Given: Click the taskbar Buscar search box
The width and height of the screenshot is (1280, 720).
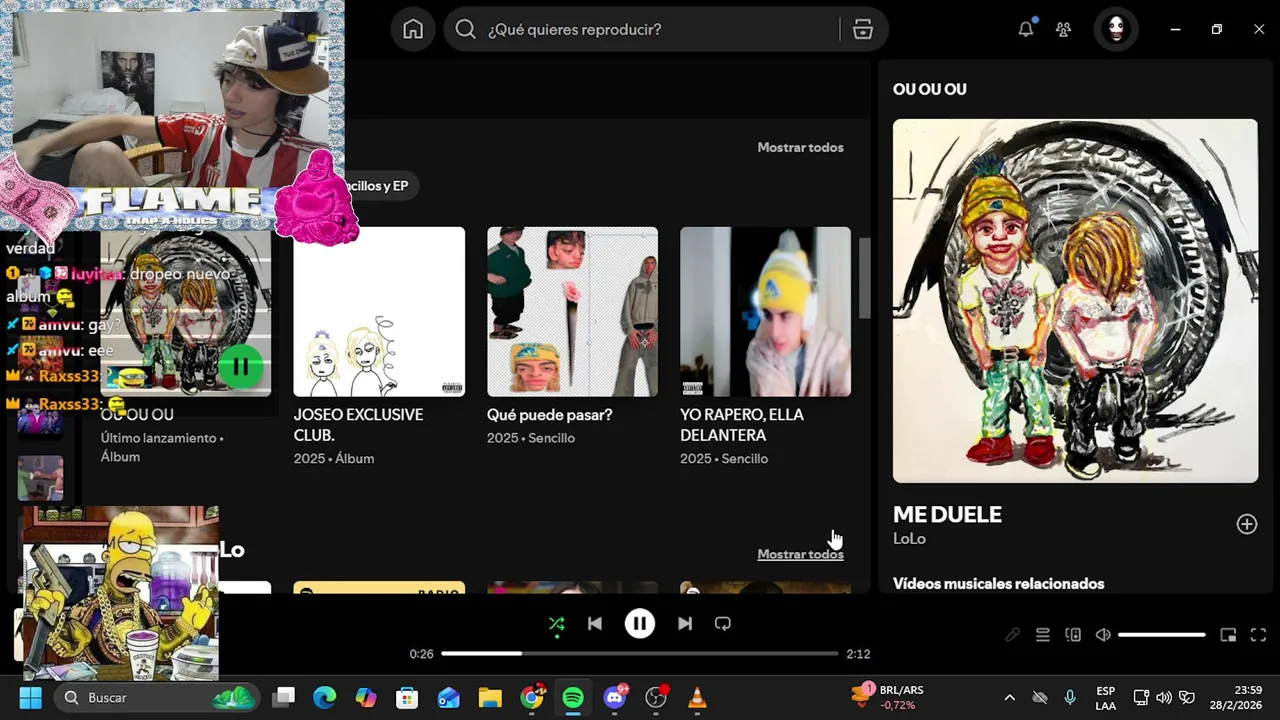Looking at the screenshot, I should point(156,697).
